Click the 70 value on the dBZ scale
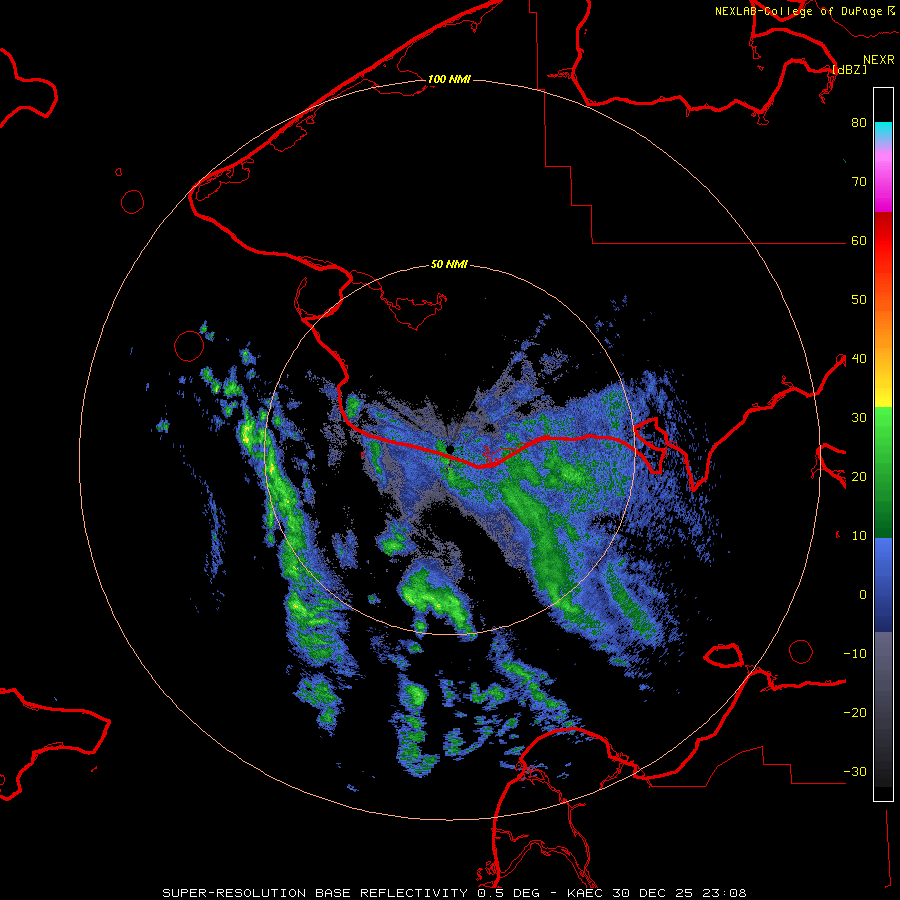Viewport: 900px width, 900px height. pos(859,182)
